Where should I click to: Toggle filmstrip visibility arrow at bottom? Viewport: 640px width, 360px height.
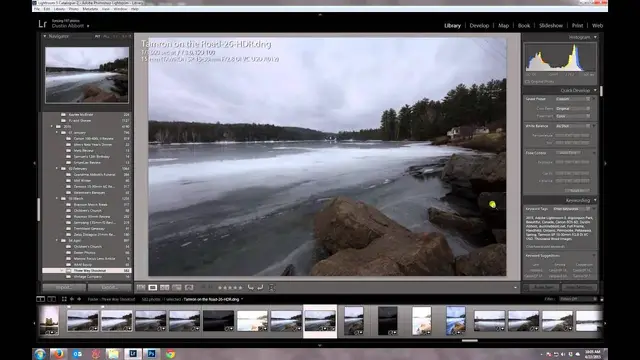coord(320,345)
